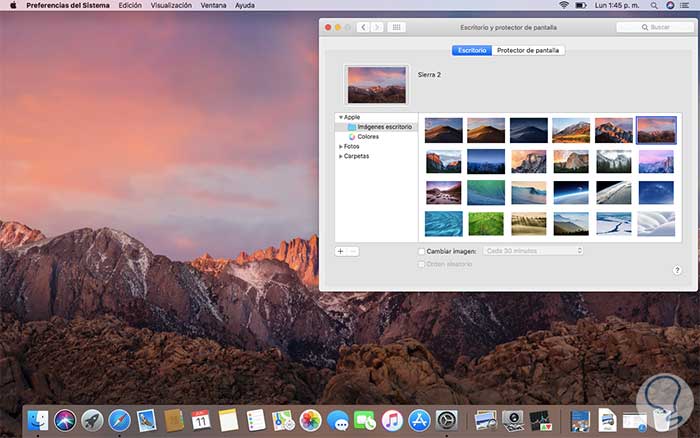Screen dimensions: 700x438
Task: Open Photos colorful flower icon
Action: tap(310, 421)
